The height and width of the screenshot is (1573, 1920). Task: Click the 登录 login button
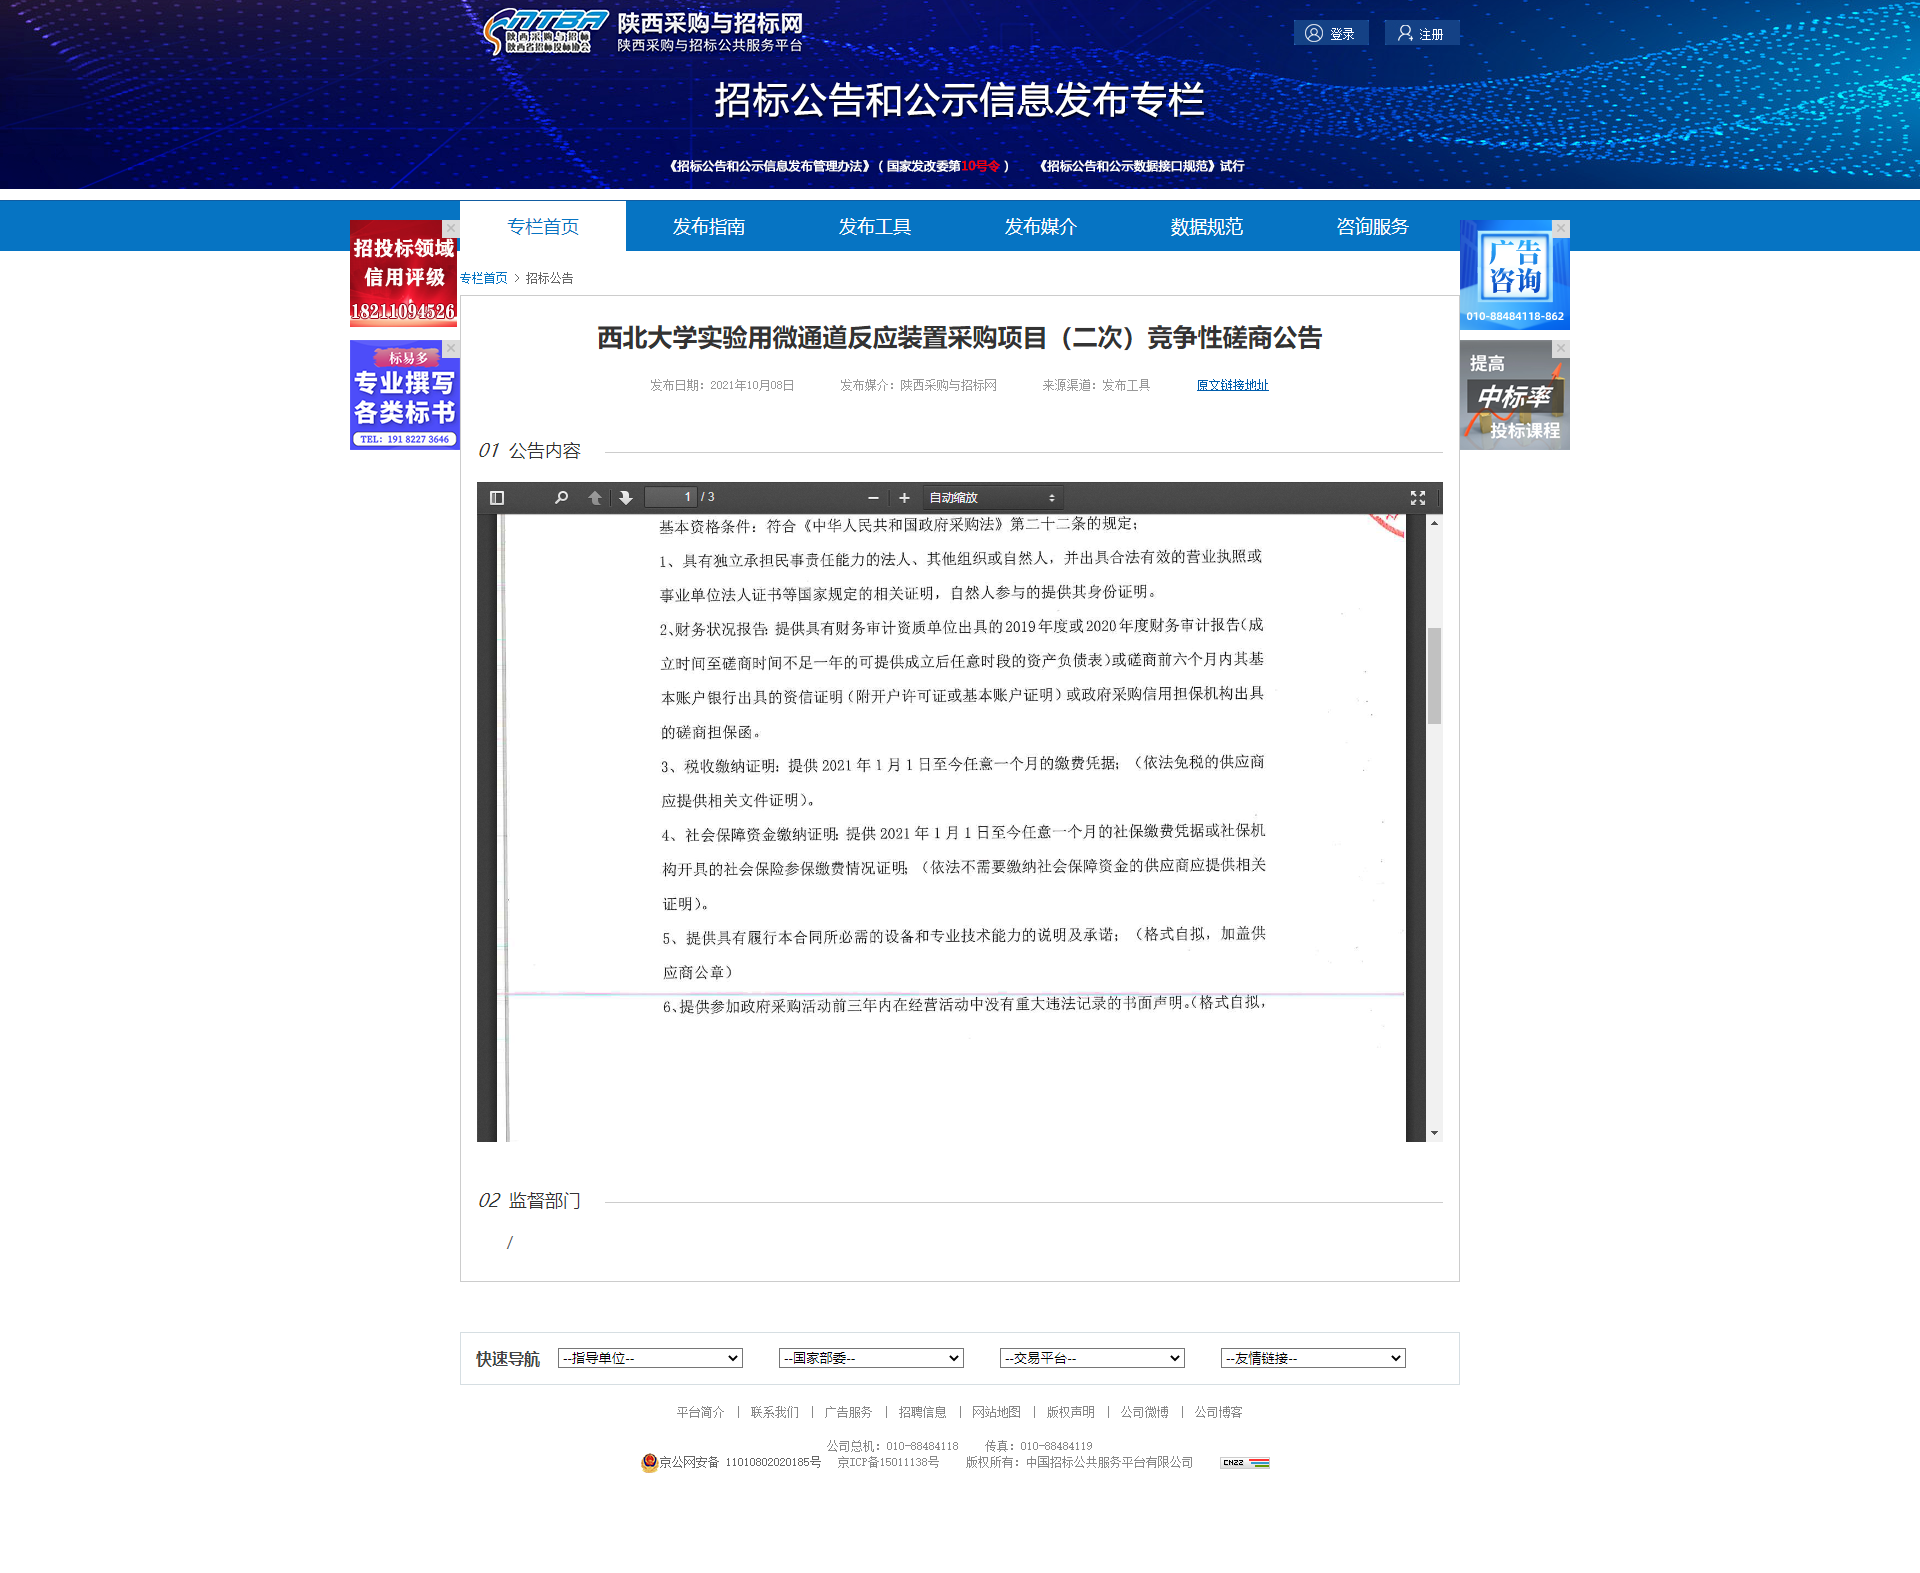tap(1331, 34)
